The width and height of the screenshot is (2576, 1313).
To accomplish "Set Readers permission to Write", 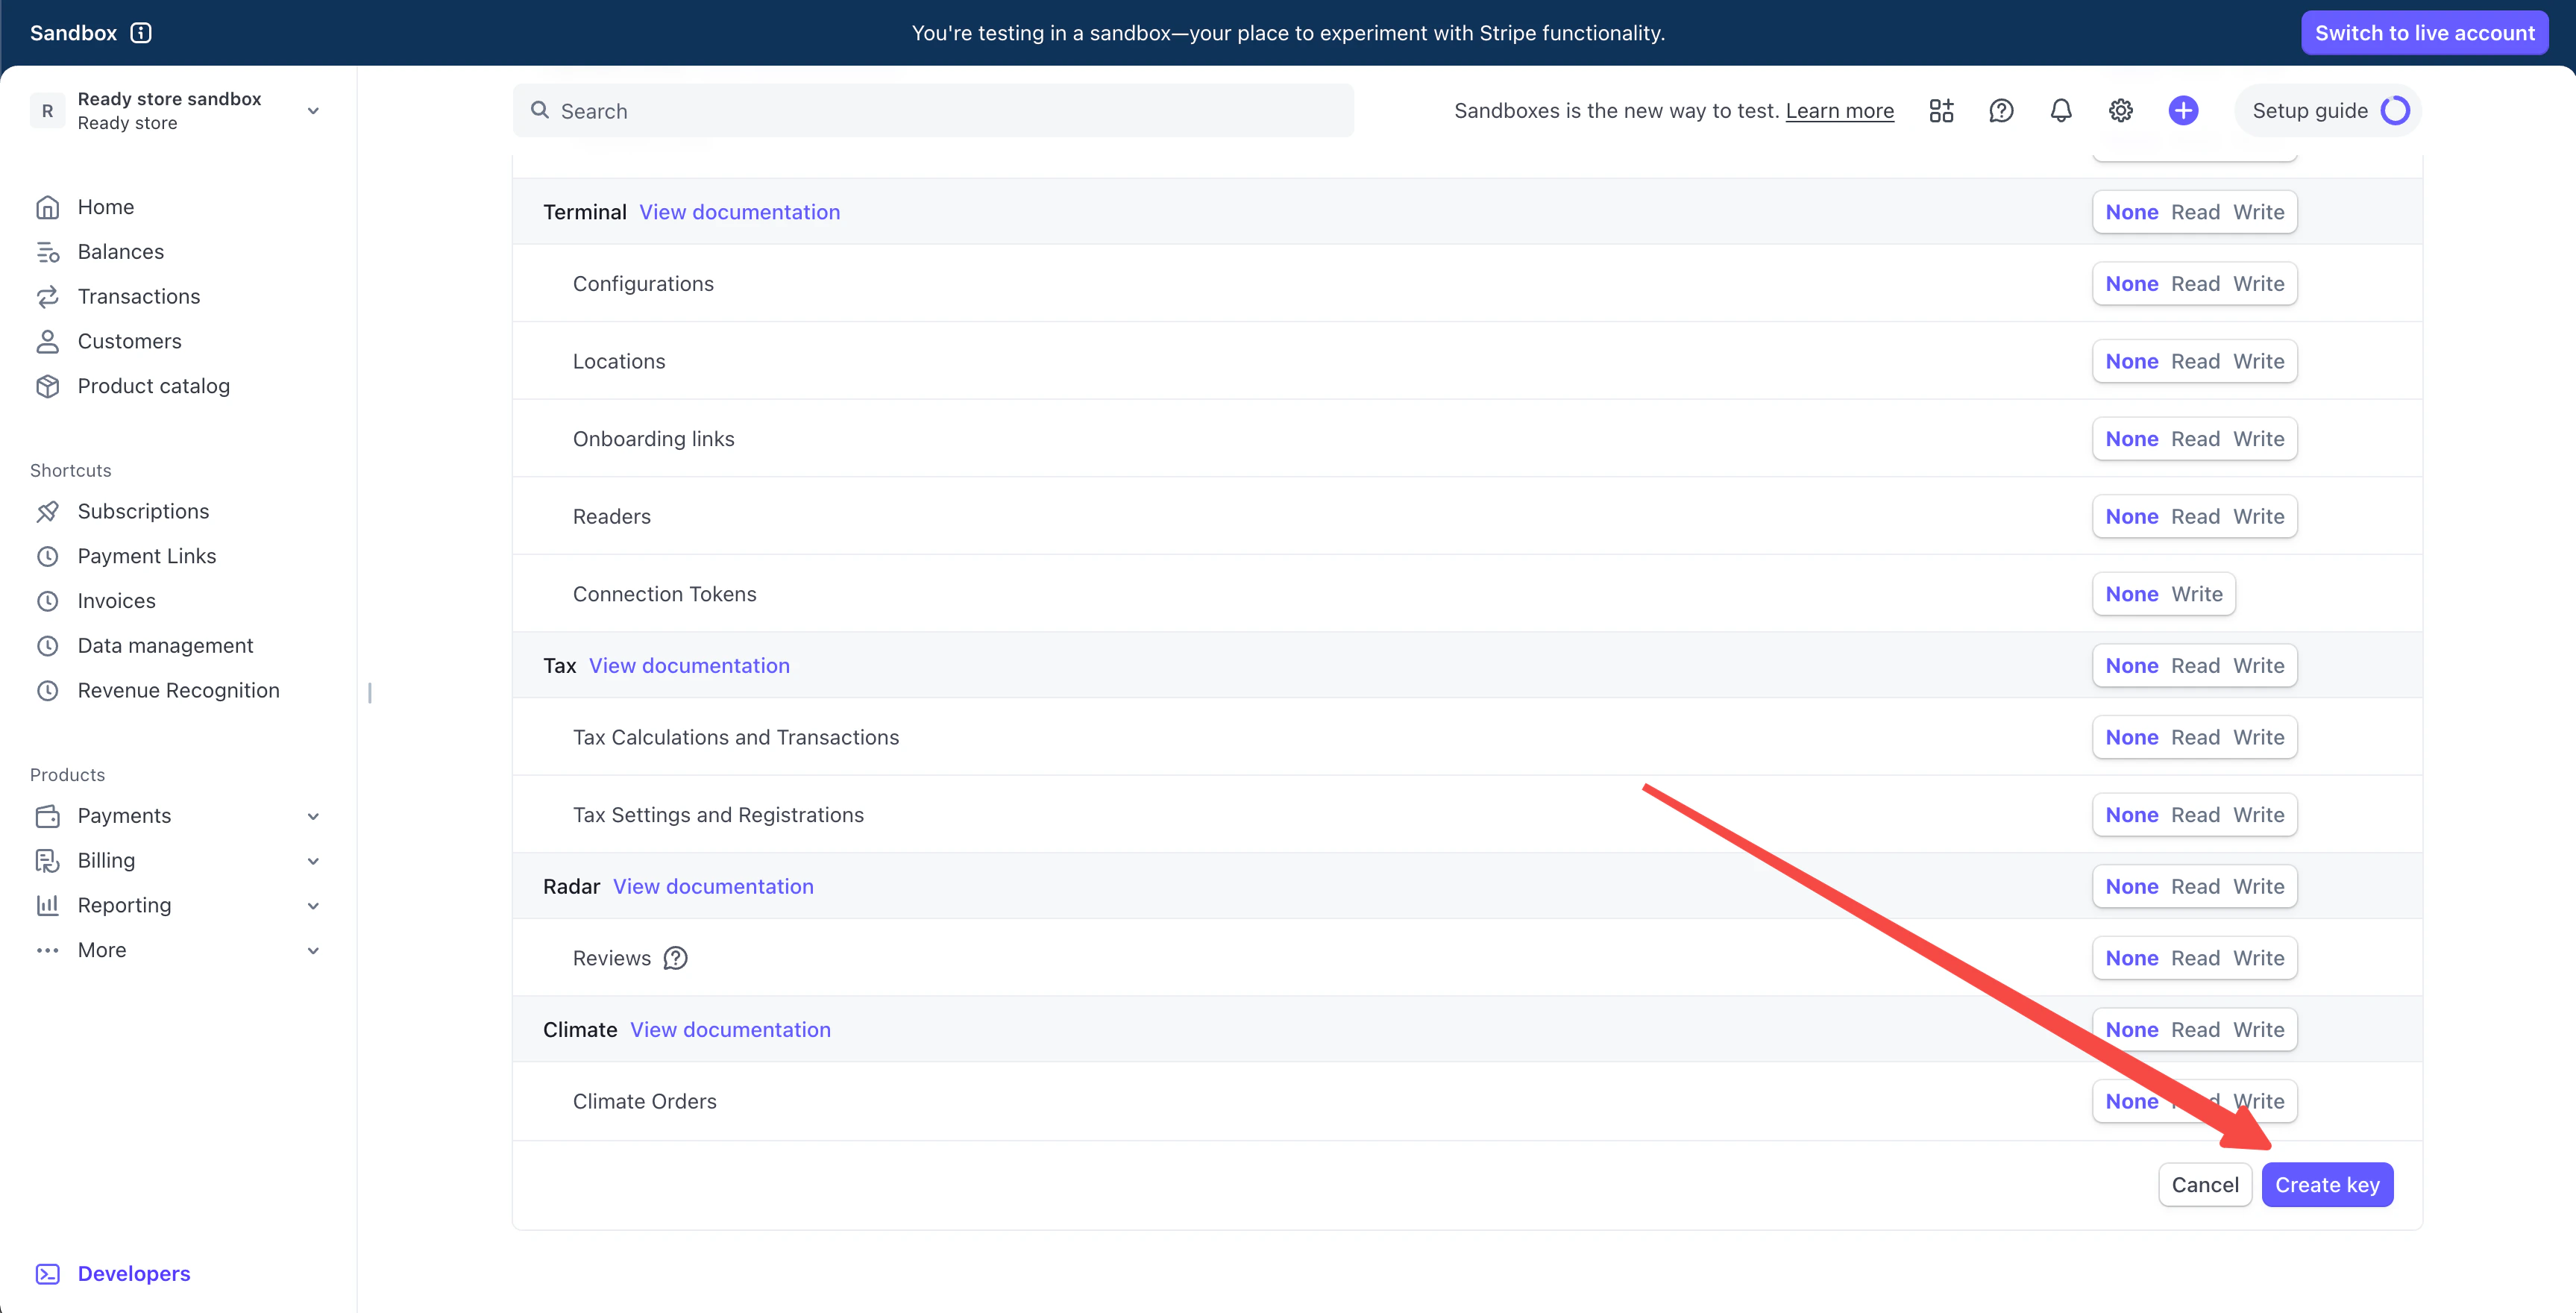I will [x=2258, y=516].
